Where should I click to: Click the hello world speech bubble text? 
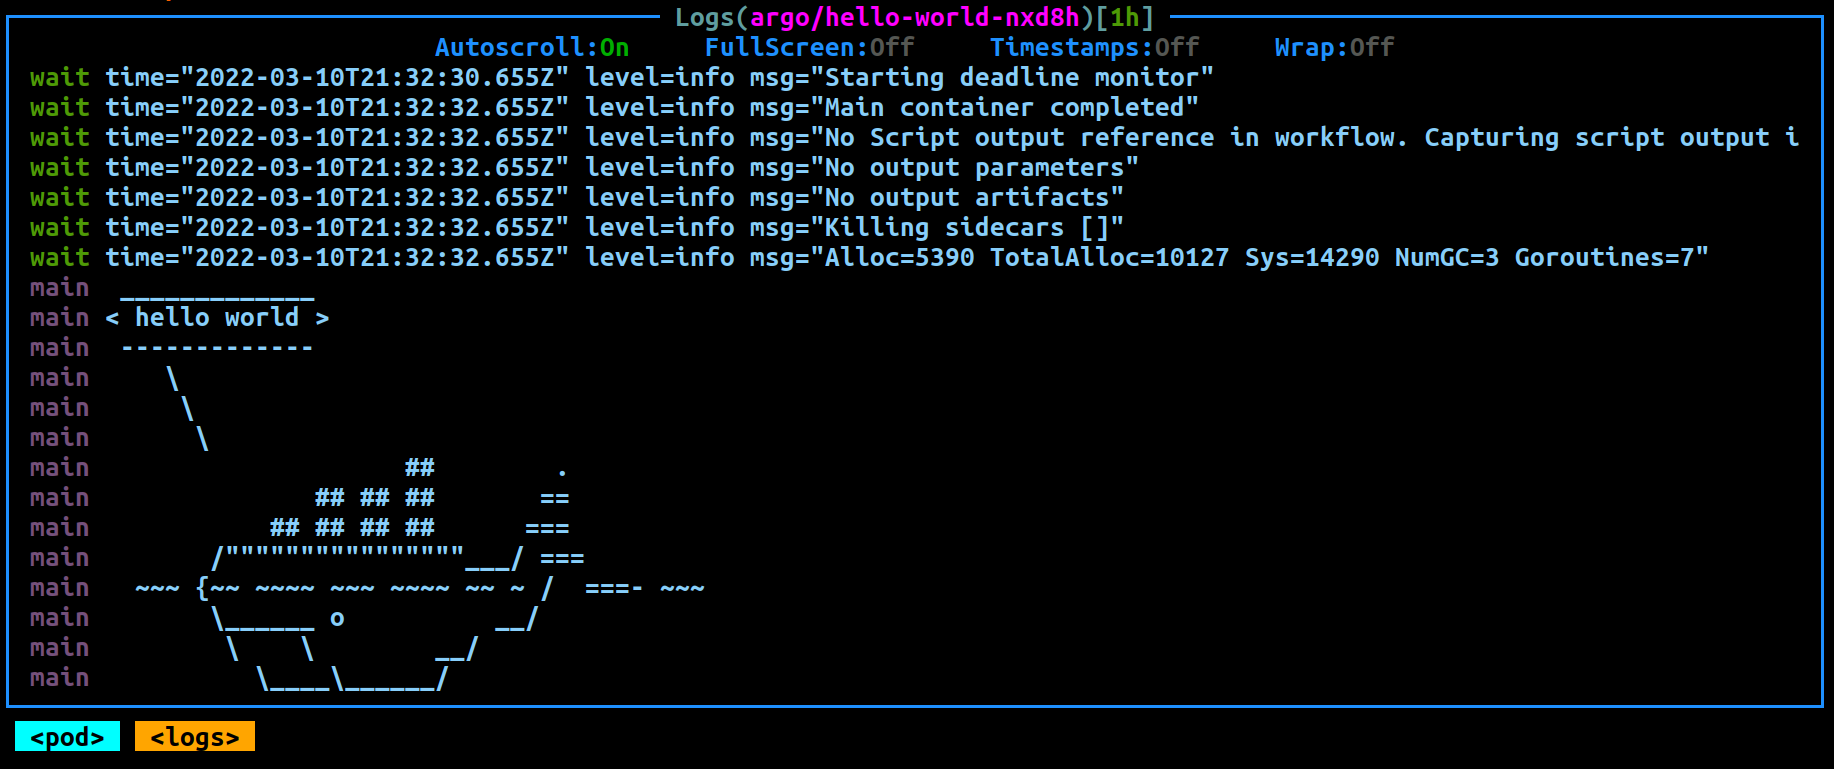click(x=217, y=317)
